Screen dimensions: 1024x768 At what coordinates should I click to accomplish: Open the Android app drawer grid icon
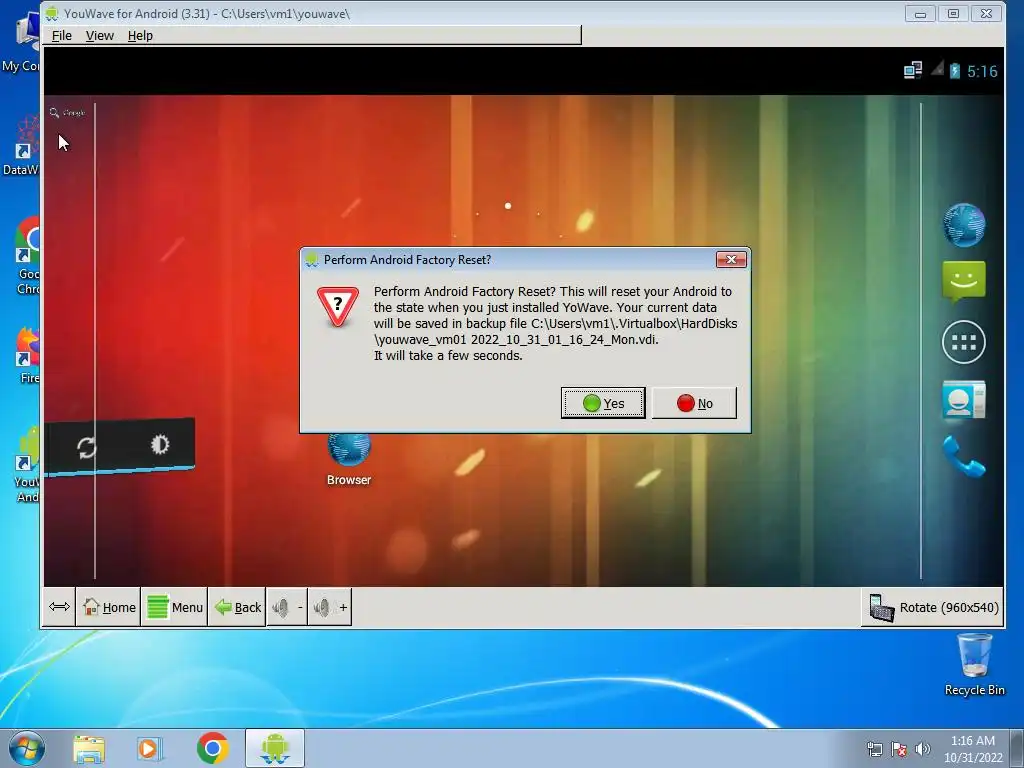[964, 342]
